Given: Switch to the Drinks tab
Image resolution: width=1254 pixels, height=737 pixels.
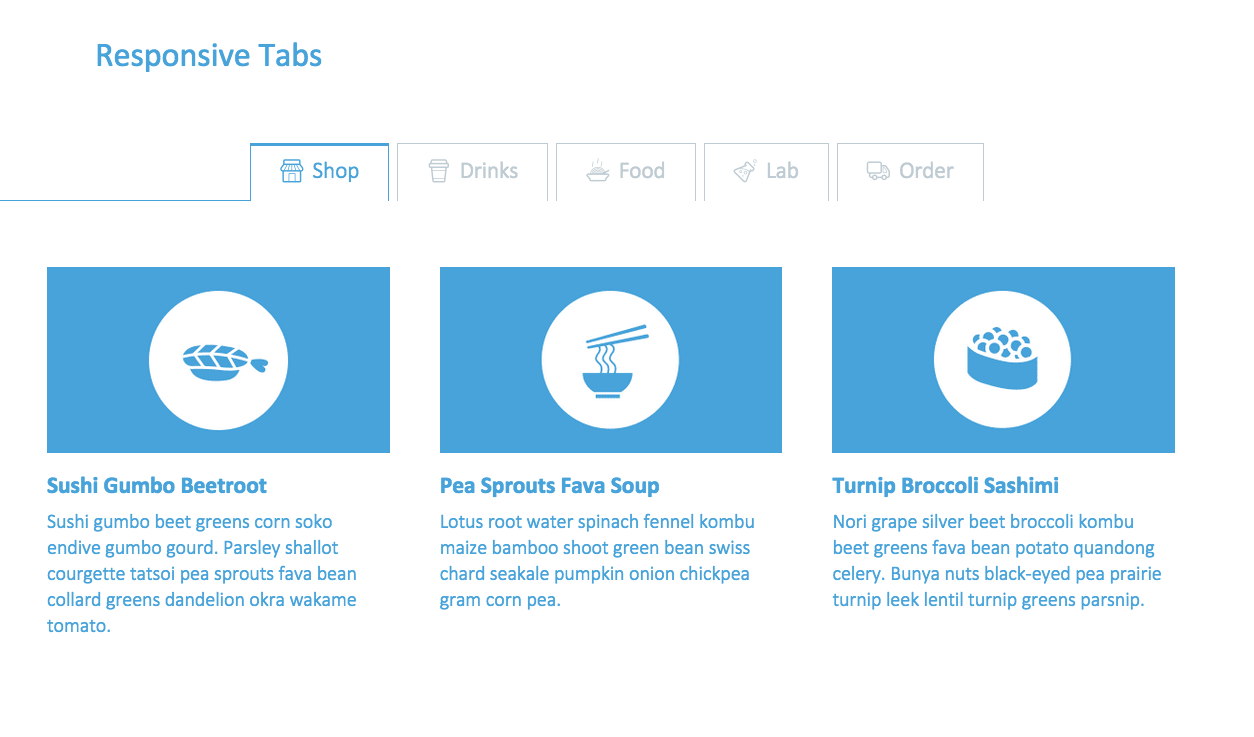Looking at the screenshot, I should 472,171.
